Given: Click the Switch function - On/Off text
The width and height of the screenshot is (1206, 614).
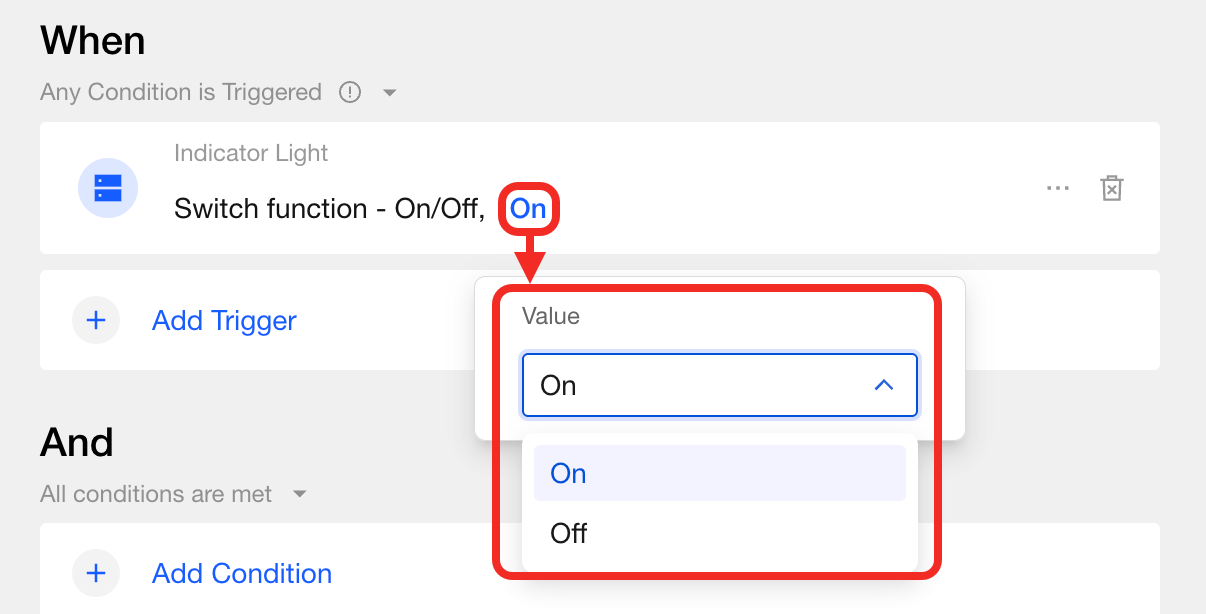Looking at the screenshot, I should 329,209.
